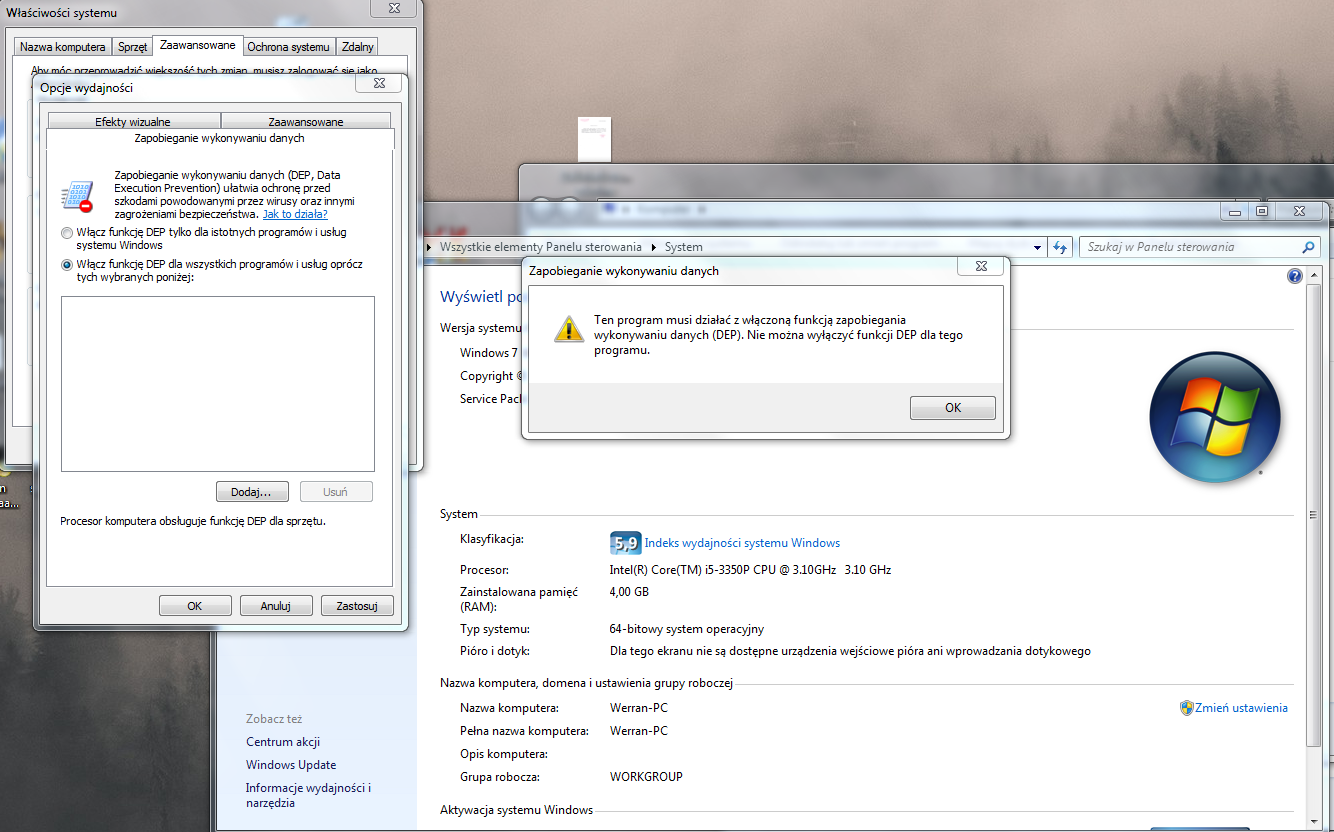Select DEP only for essential Windows programs

67,233
